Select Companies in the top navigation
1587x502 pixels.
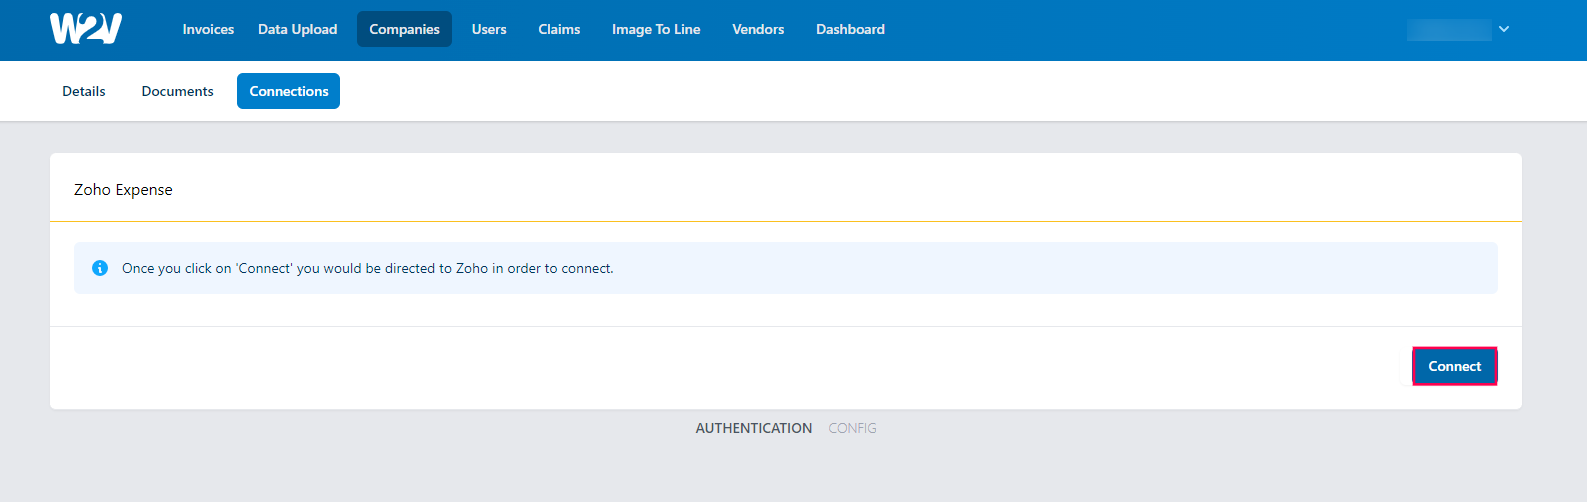point(404,30)
